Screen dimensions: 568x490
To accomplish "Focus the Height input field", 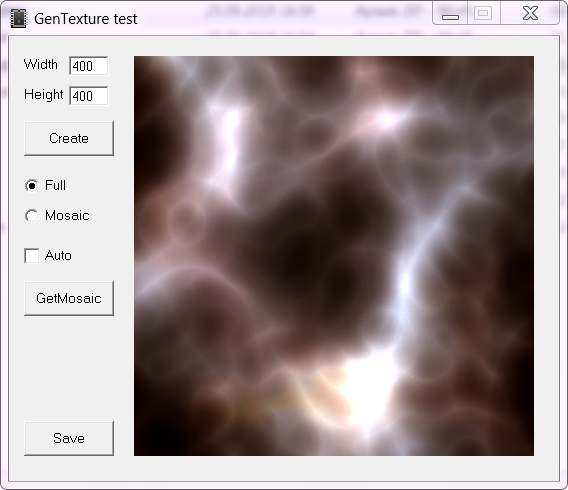I will click(88, 96).
